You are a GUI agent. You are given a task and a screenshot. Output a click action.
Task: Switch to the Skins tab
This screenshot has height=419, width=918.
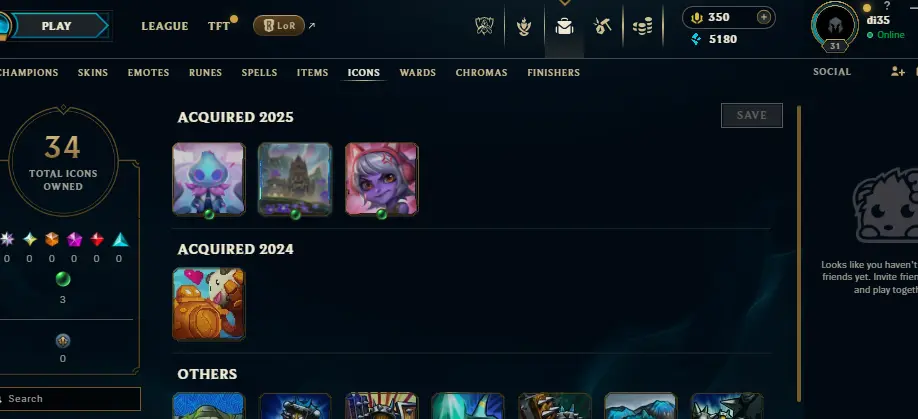pyautogui.click(x=93, y=73)
